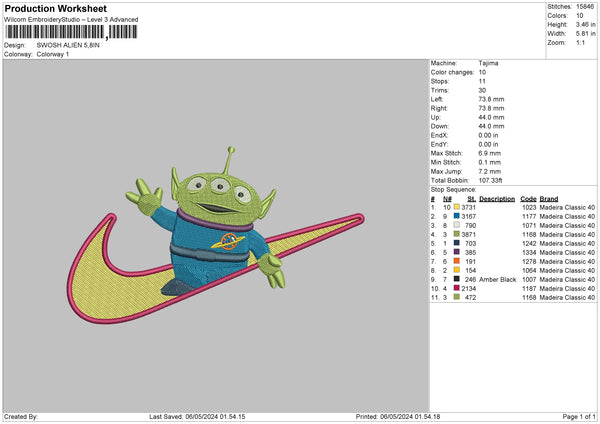Click the Trims value '30'

click(x=482, y=90)
